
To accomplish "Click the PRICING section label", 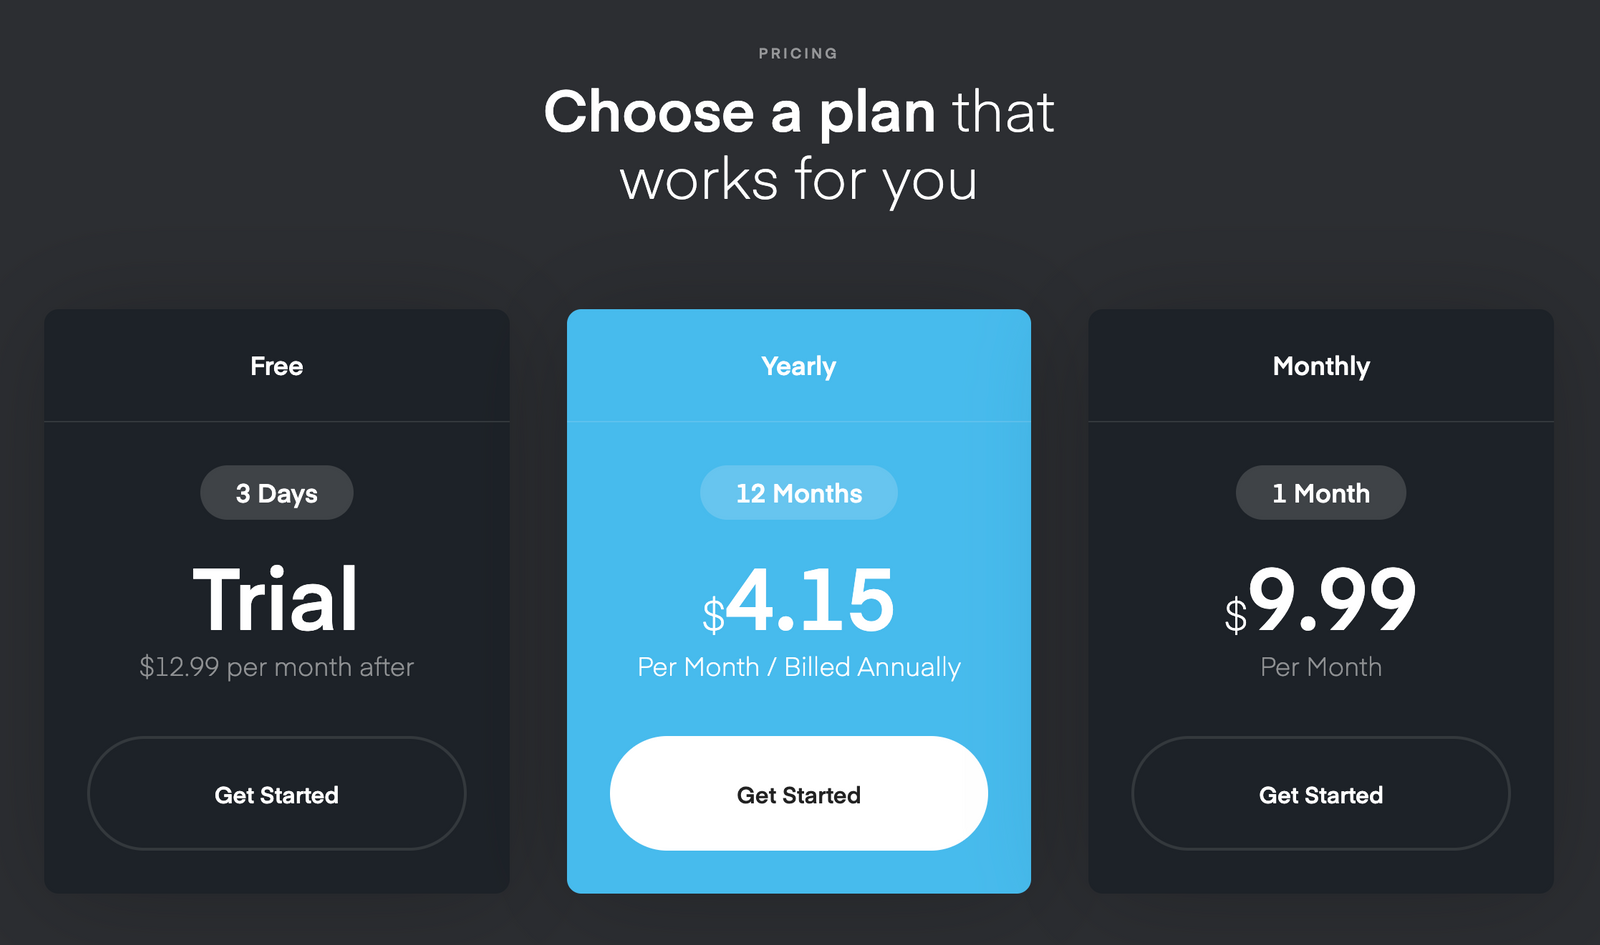I will 798,54.
